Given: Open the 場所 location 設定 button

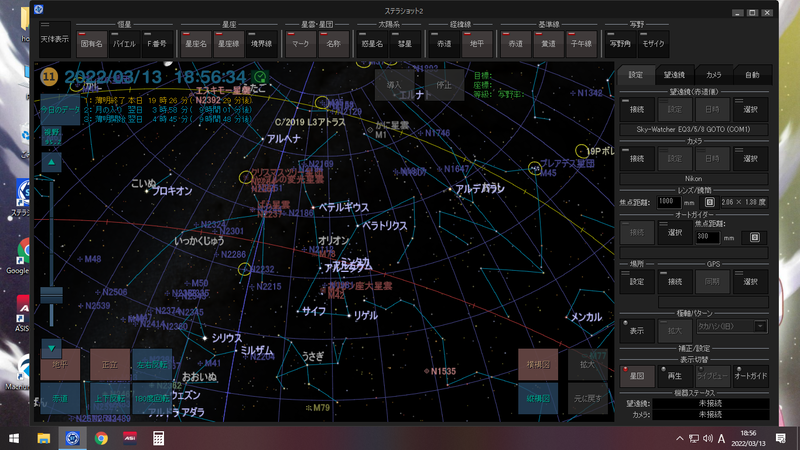Looking at the screenshot, I should click(x=637, y=282).
